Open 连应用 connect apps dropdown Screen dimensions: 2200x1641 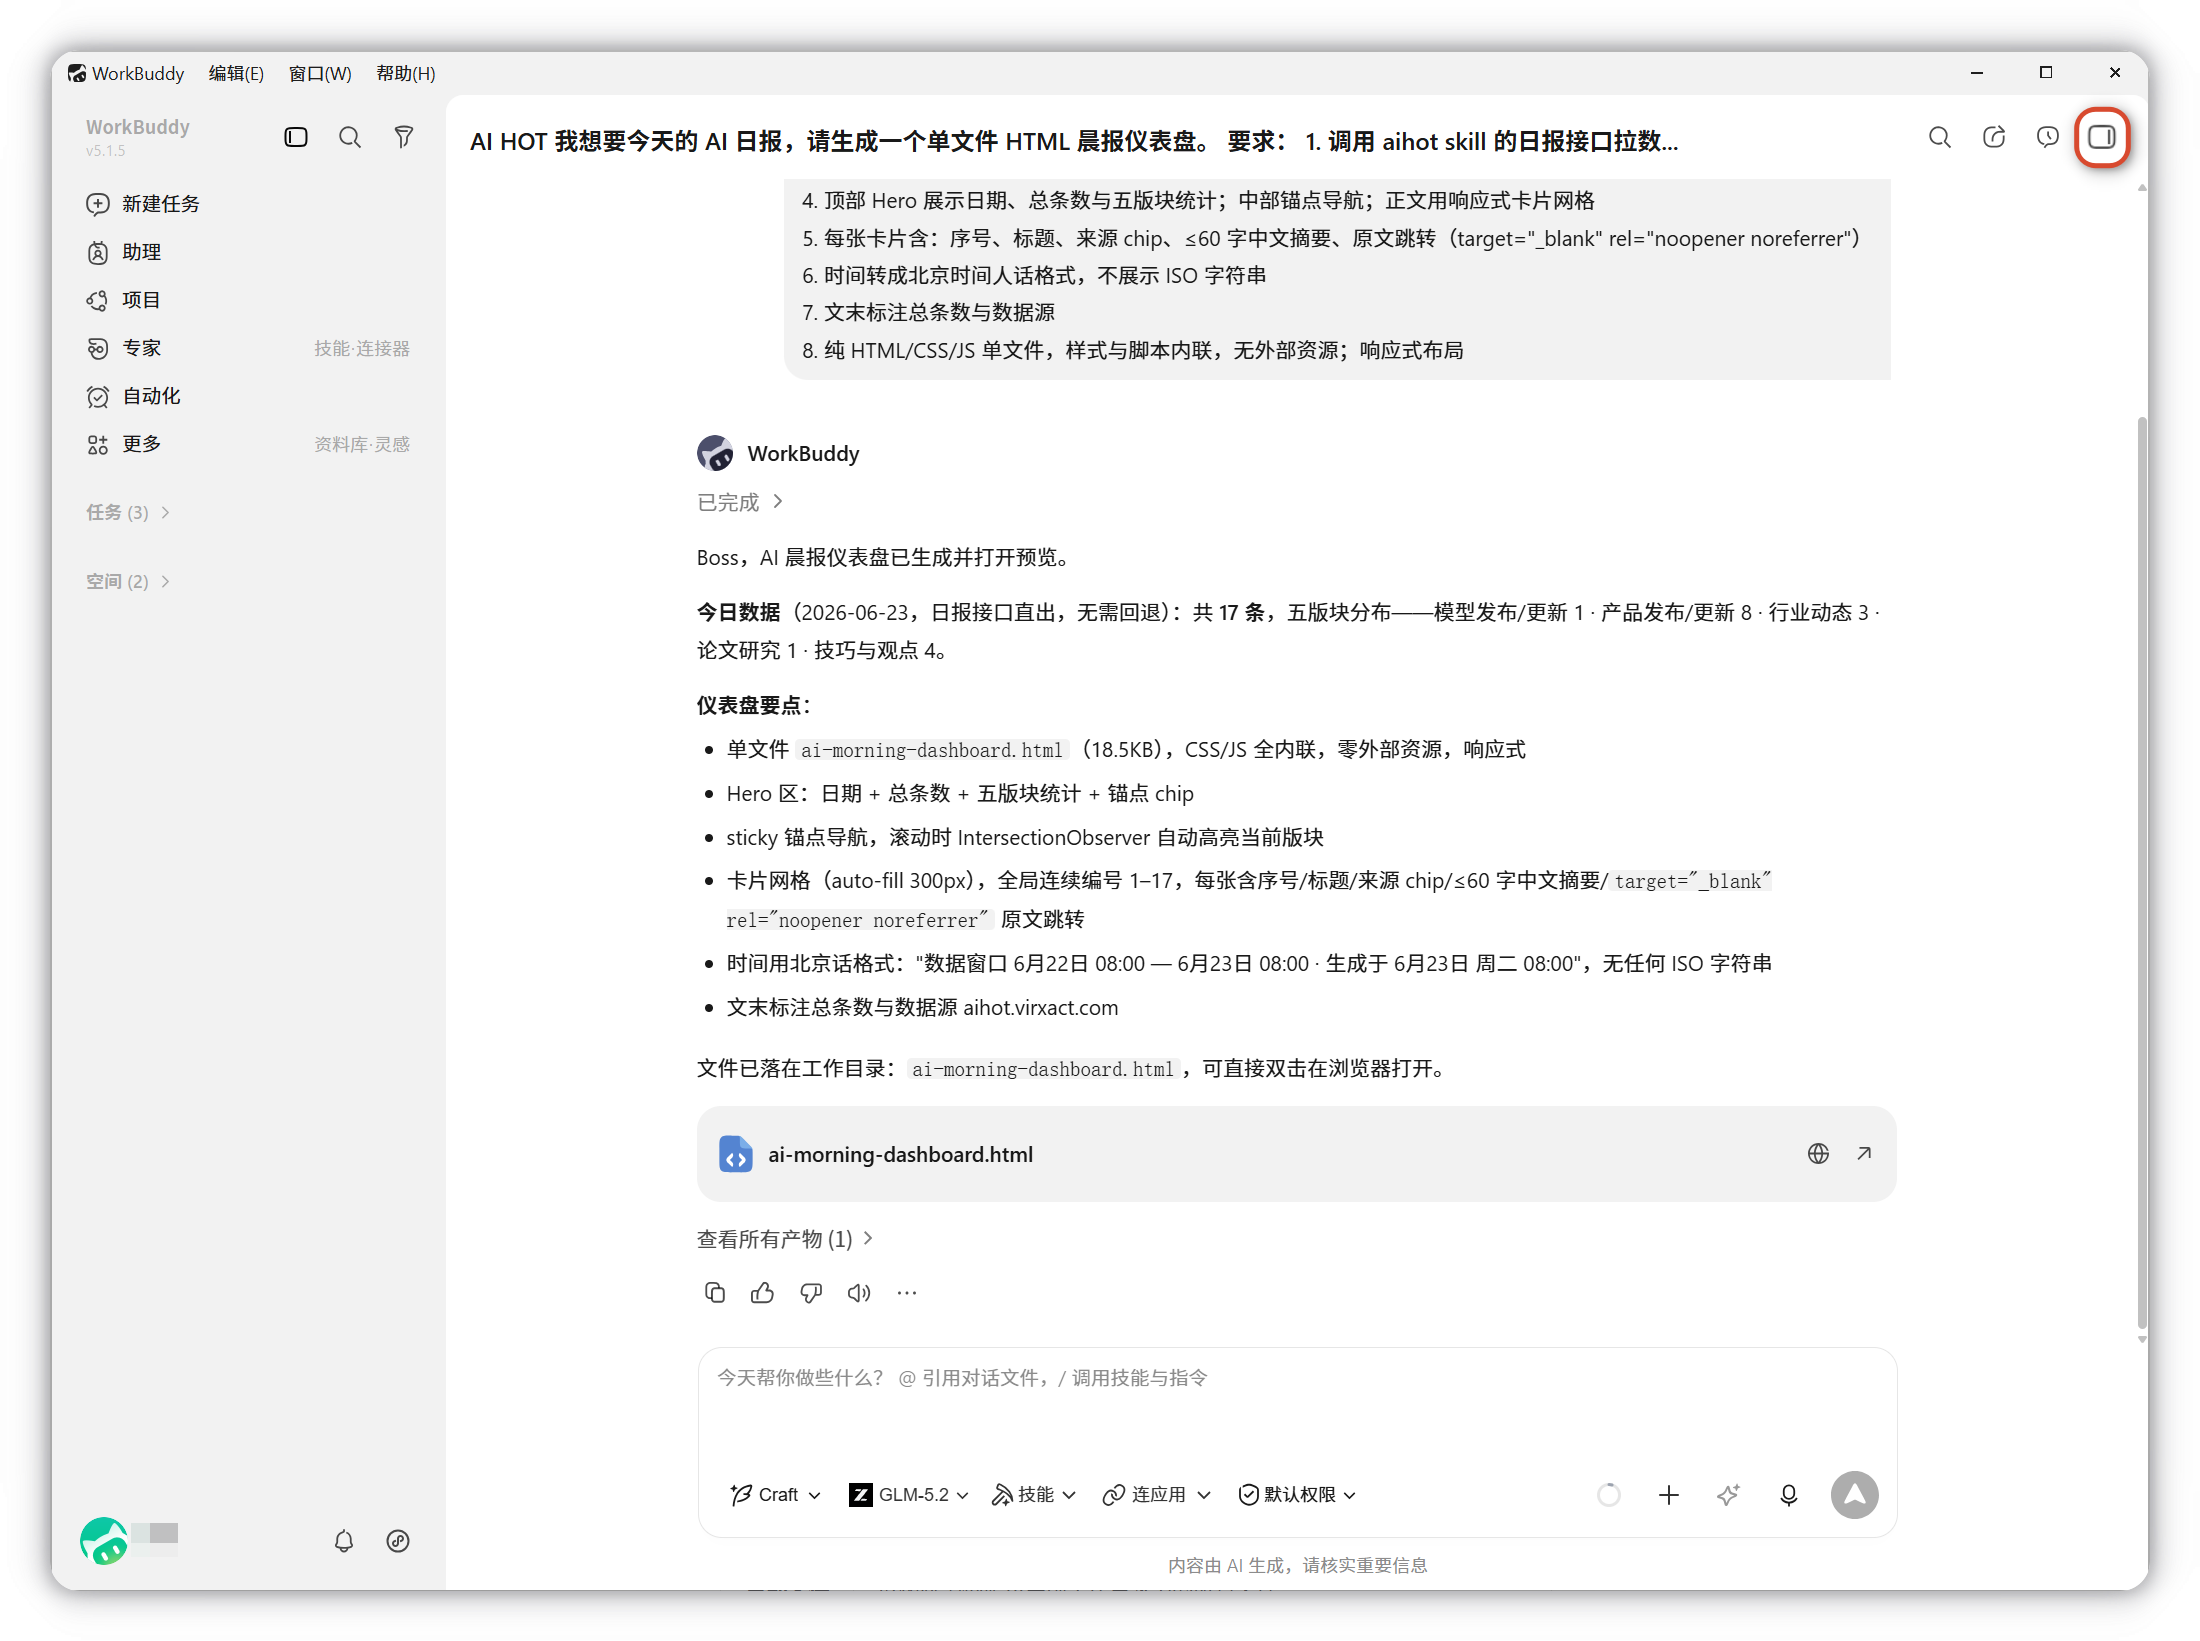pyautogui.click(x=1157, y=1495)
